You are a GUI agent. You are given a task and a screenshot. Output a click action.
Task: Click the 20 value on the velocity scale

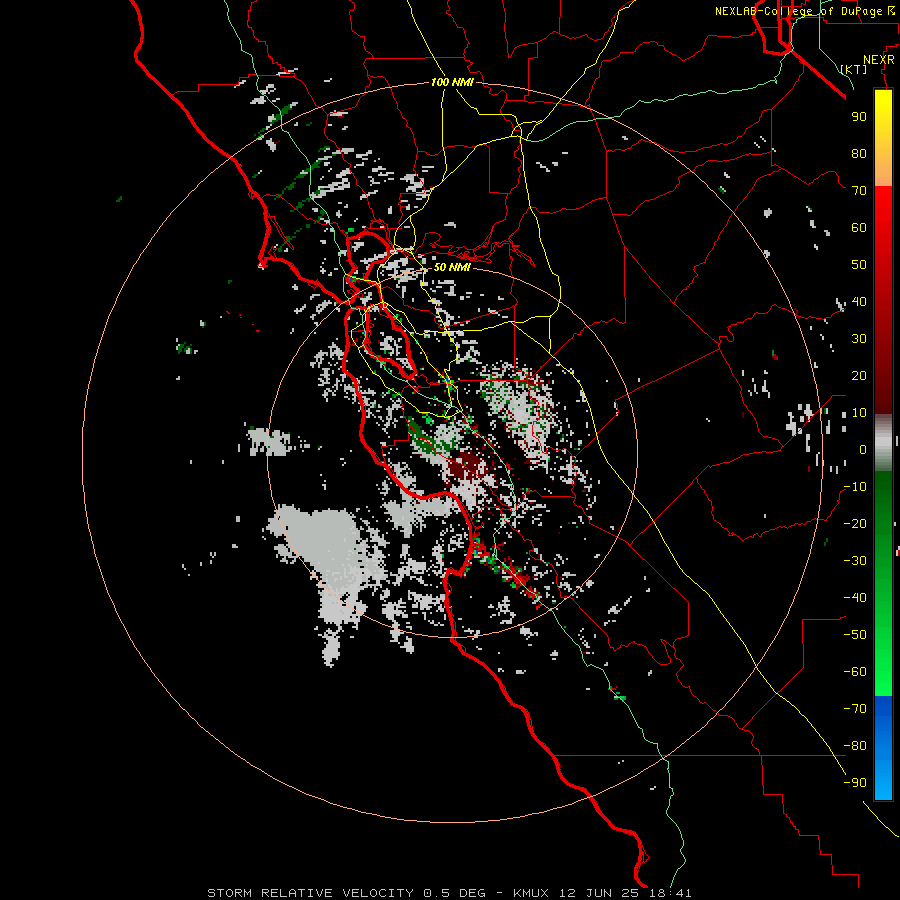[859, 375]
